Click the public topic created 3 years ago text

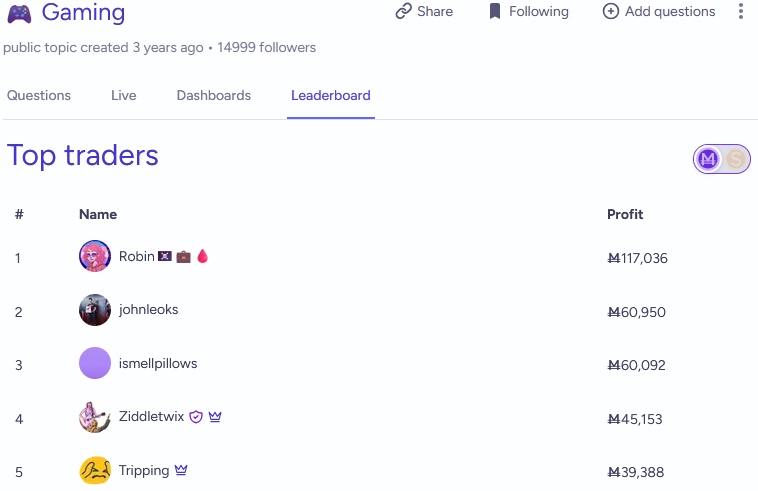coord(103,47)
